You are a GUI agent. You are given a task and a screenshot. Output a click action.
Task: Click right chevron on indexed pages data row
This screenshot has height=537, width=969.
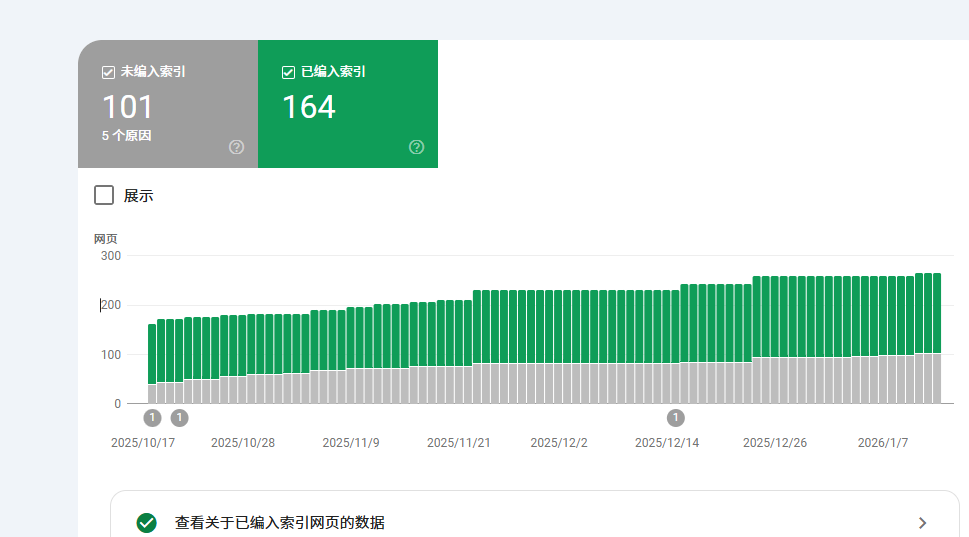(922, 522)
